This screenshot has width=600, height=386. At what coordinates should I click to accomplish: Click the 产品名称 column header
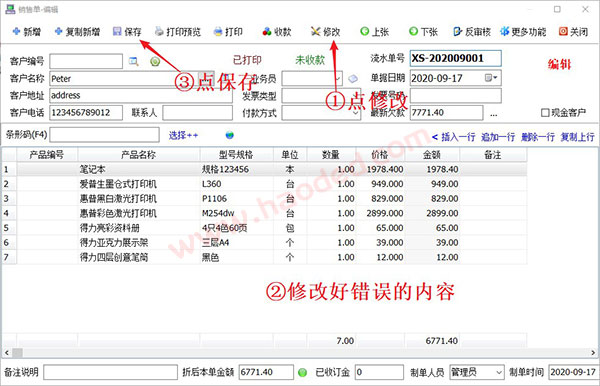point(139,155)
